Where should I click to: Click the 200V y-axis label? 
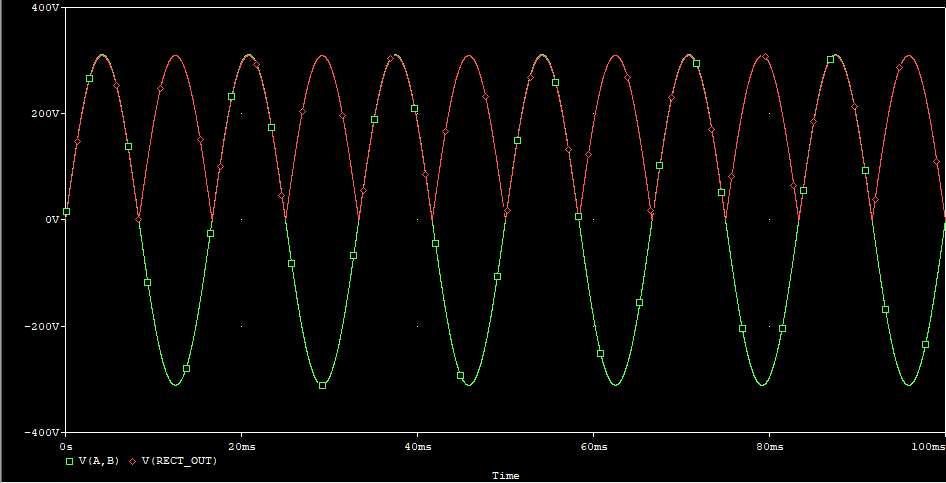(45, 113)
